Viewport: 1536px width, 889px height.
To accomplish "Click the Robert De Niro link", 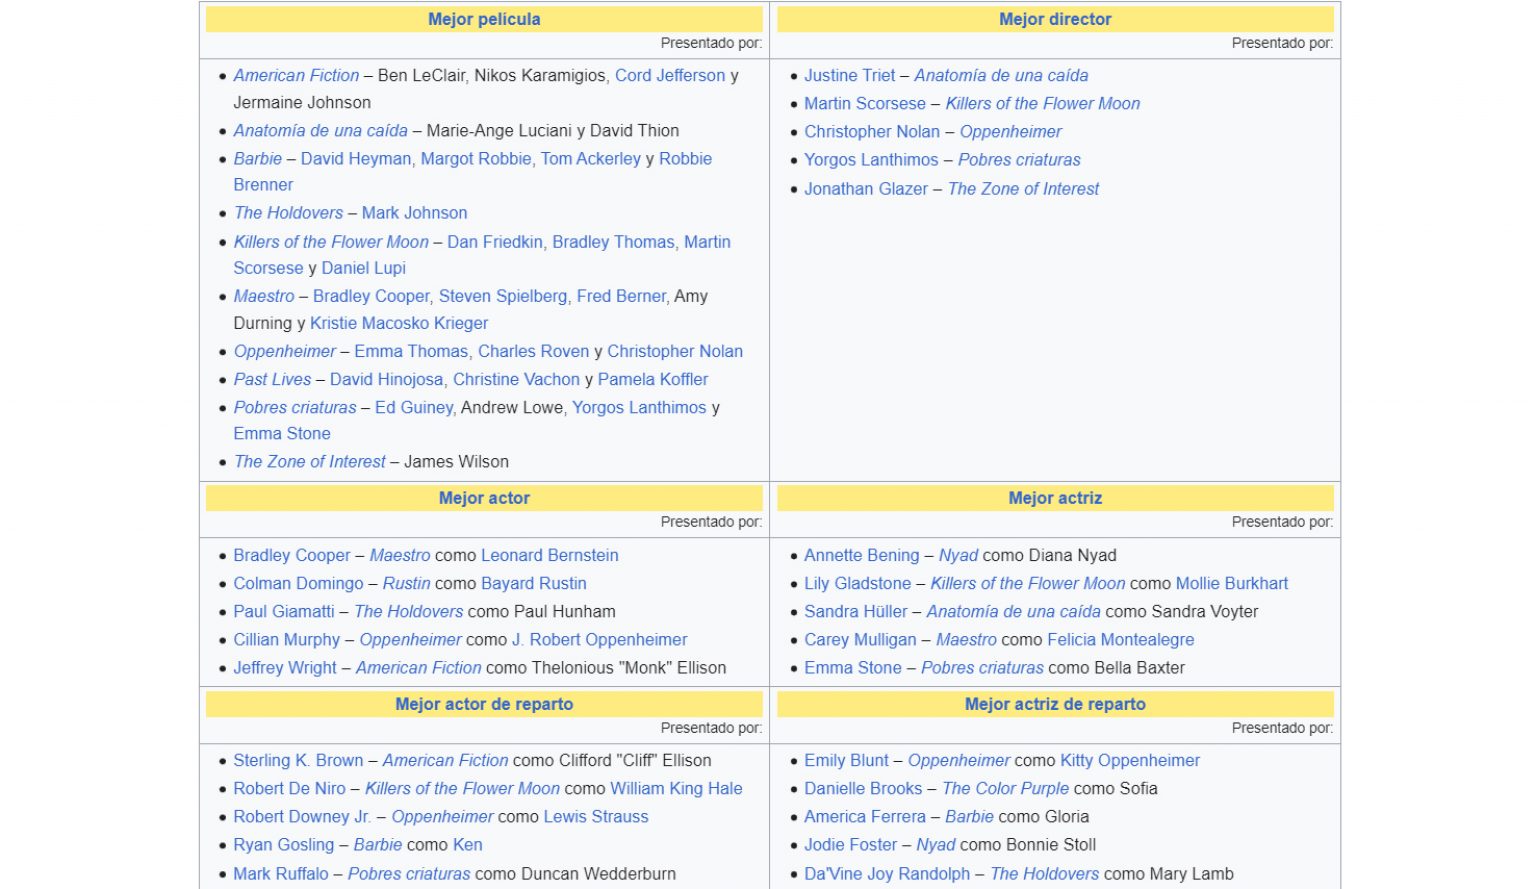I will click(290, 788).
